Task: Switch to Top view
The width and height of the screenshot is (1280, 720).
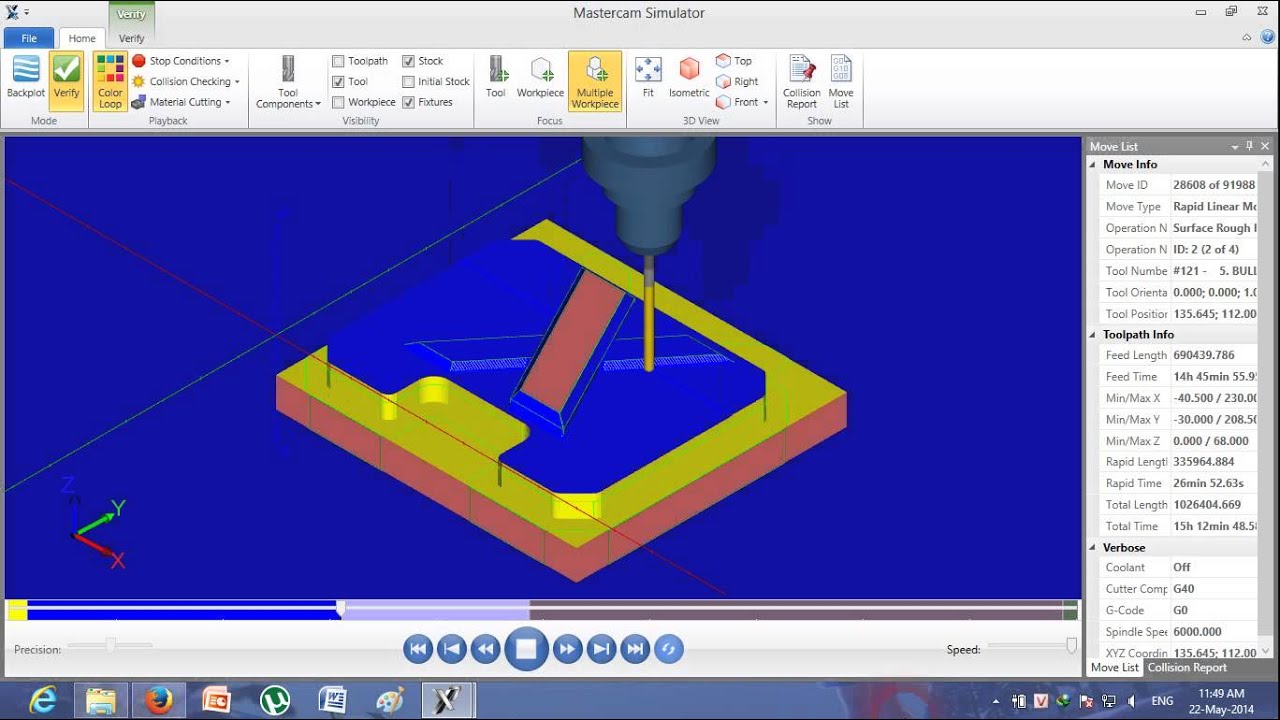Action: (x=734, y=61)
